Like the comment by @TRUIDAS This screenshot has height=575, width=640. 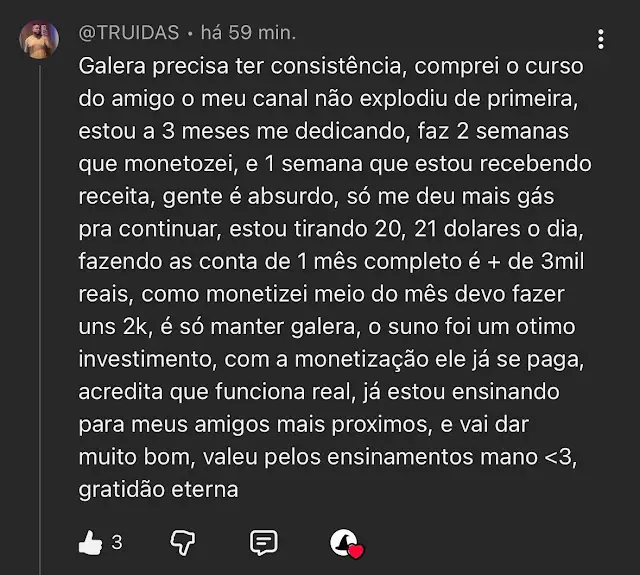pos(90,543)
